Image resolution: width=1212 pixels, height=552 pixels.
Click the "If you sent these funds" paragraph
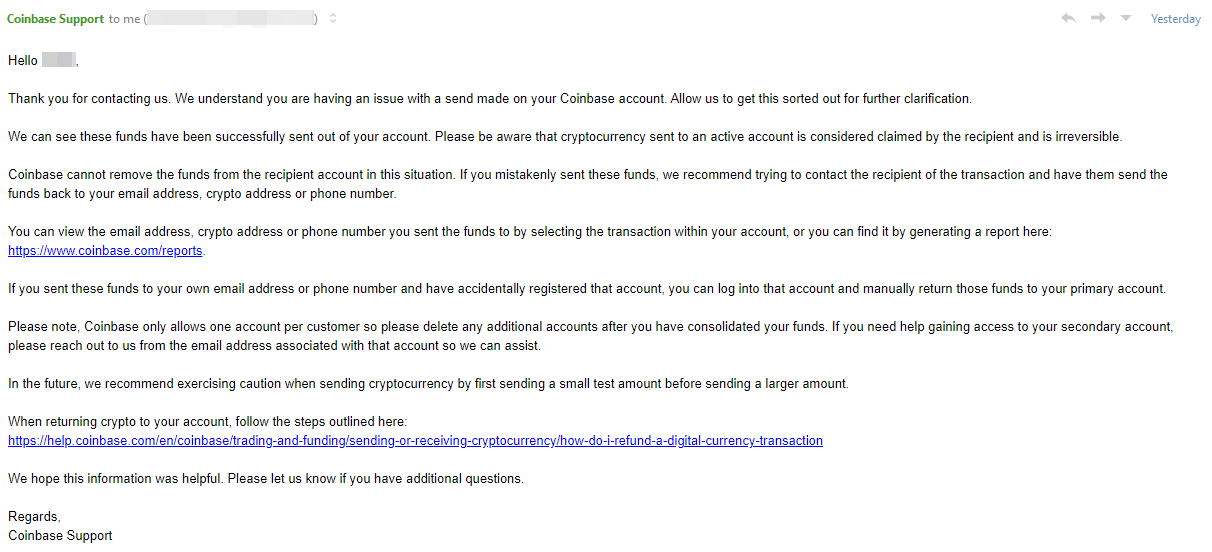pyautogui.click(x=587, y=289)
